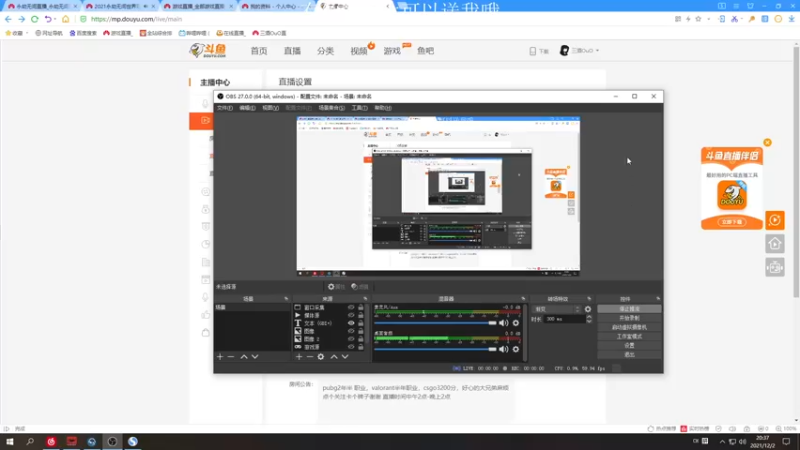This screenshot has width=800, height=450.
Task: Click the orange live button on right sidebar
Action: (774, 220)
